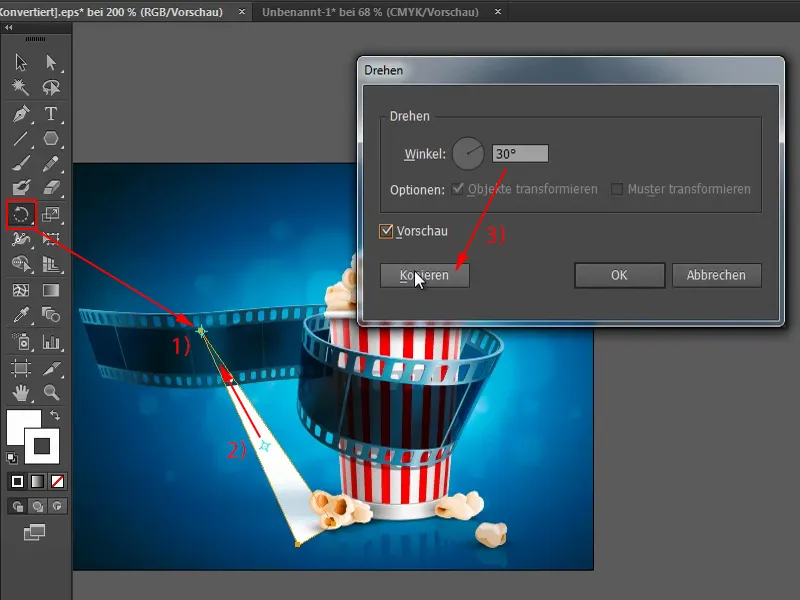Screen dimensions: 800x600
Task: Apply Gradient mode button below swatches
Action: 37,481
